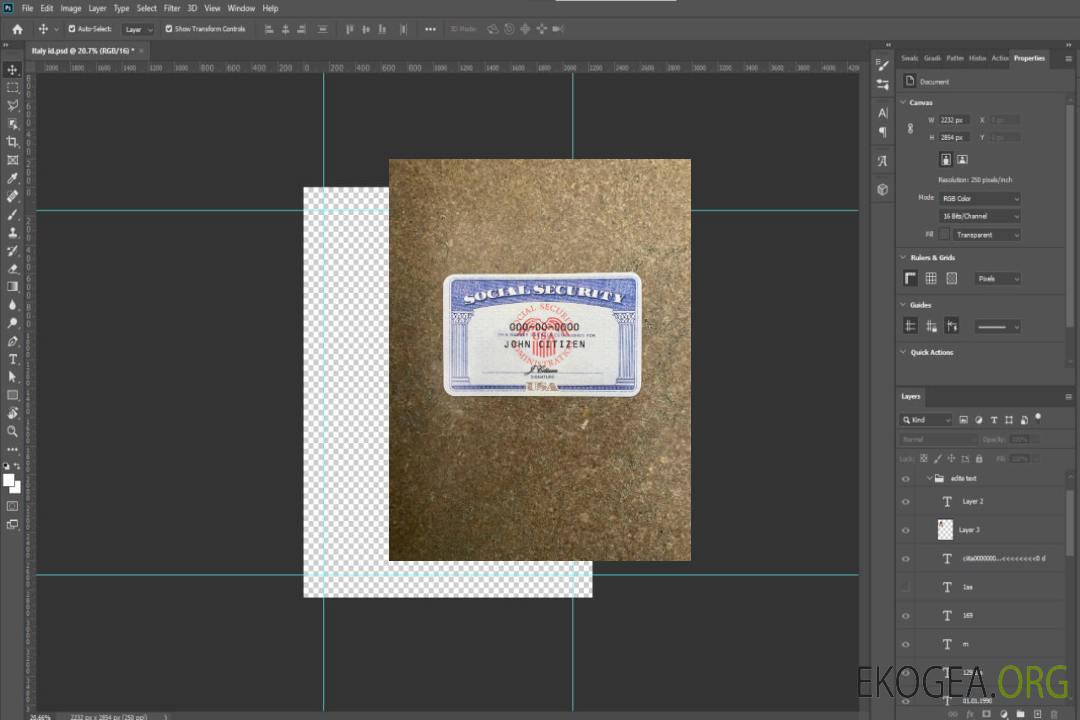
Task: Select the Crop tool in the toolbar
Action: tap(12, 142)
